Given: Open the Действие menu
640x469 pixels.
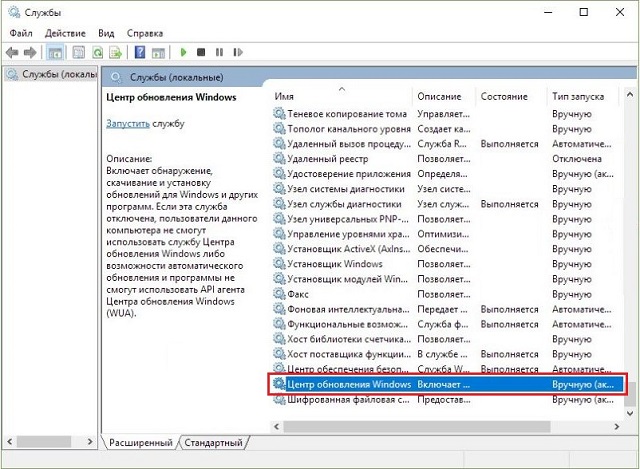Looking at the screenshot, I should [65, 33].
